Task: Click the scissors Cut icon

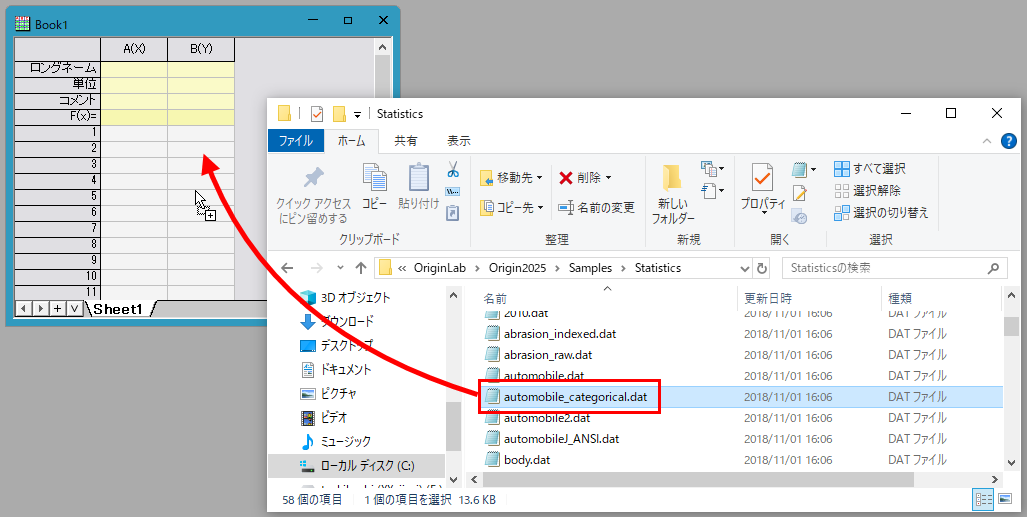Action: point(453,169)
